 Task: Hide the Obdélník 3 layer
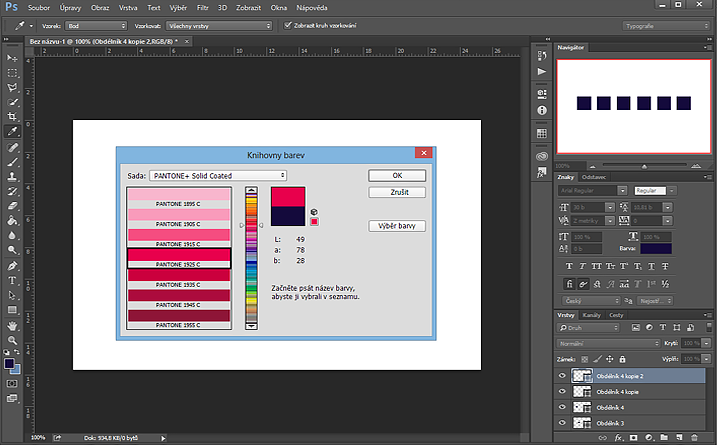562,423
